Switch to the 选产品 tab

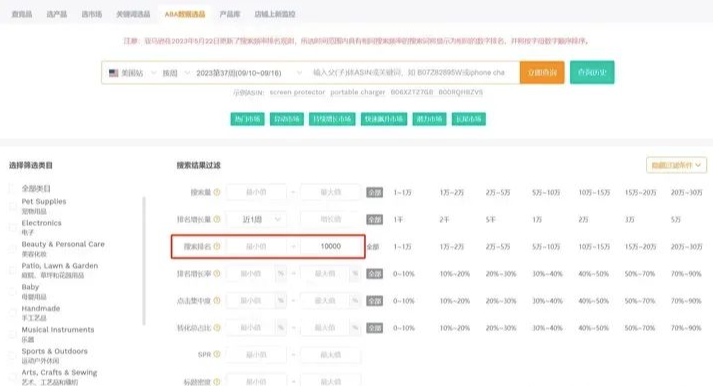(x=56, y=14)
